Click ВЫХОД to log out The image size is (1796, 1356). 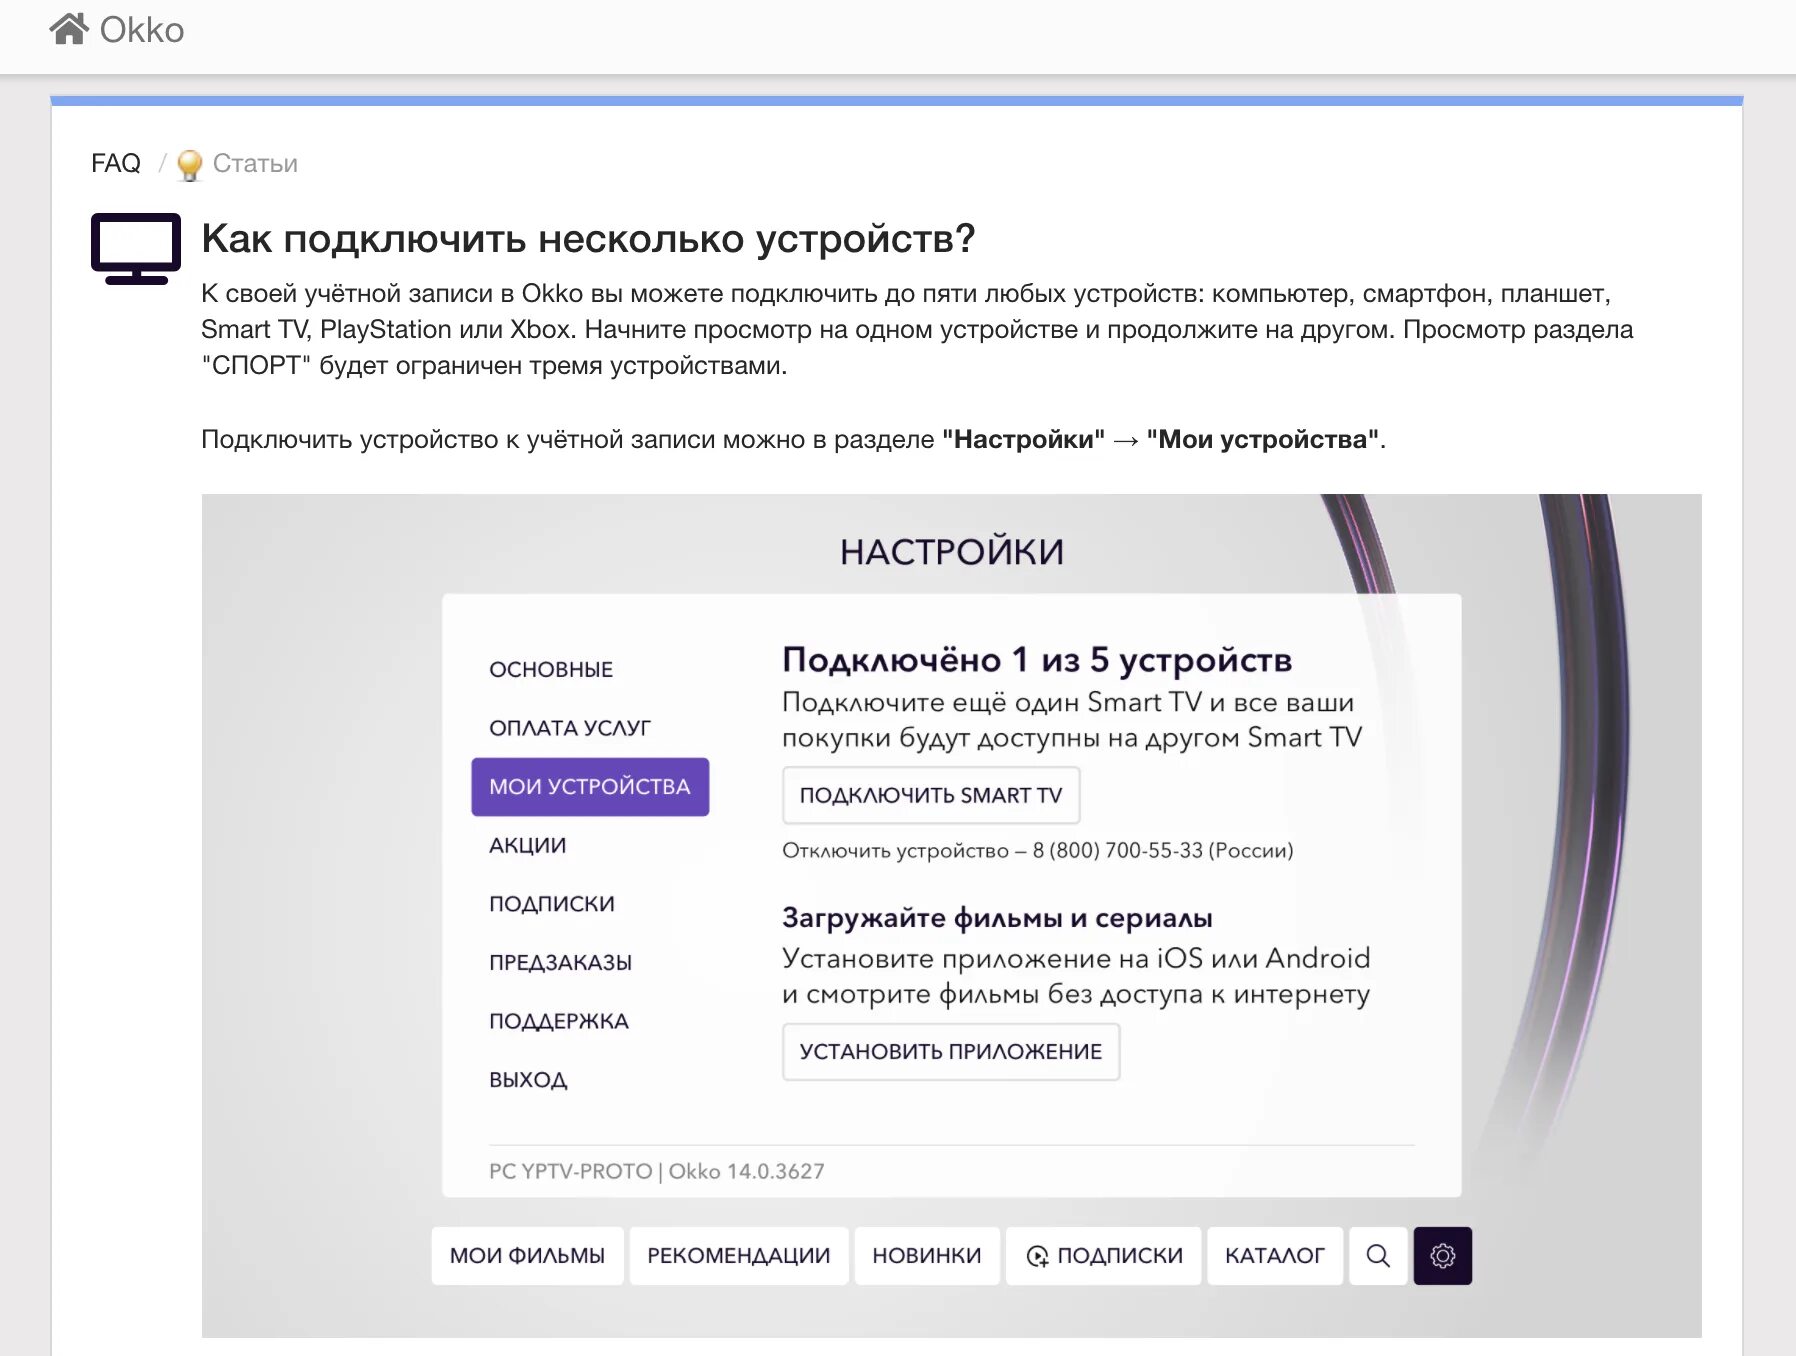[528, 1080]
